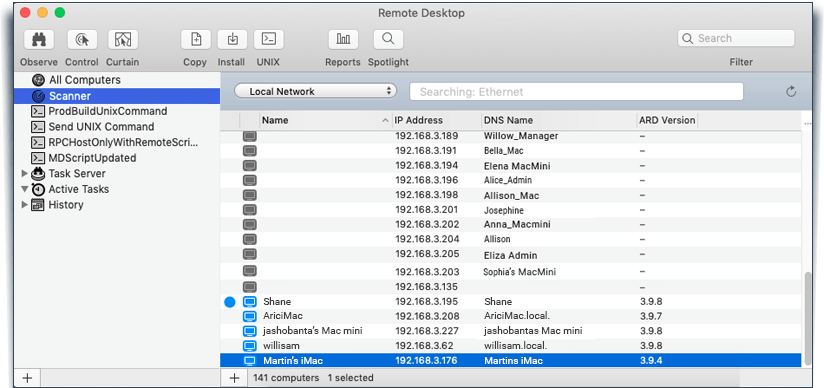Select Send UNIX Command in sidebar

pyautogui.click(x=101, y=127)
